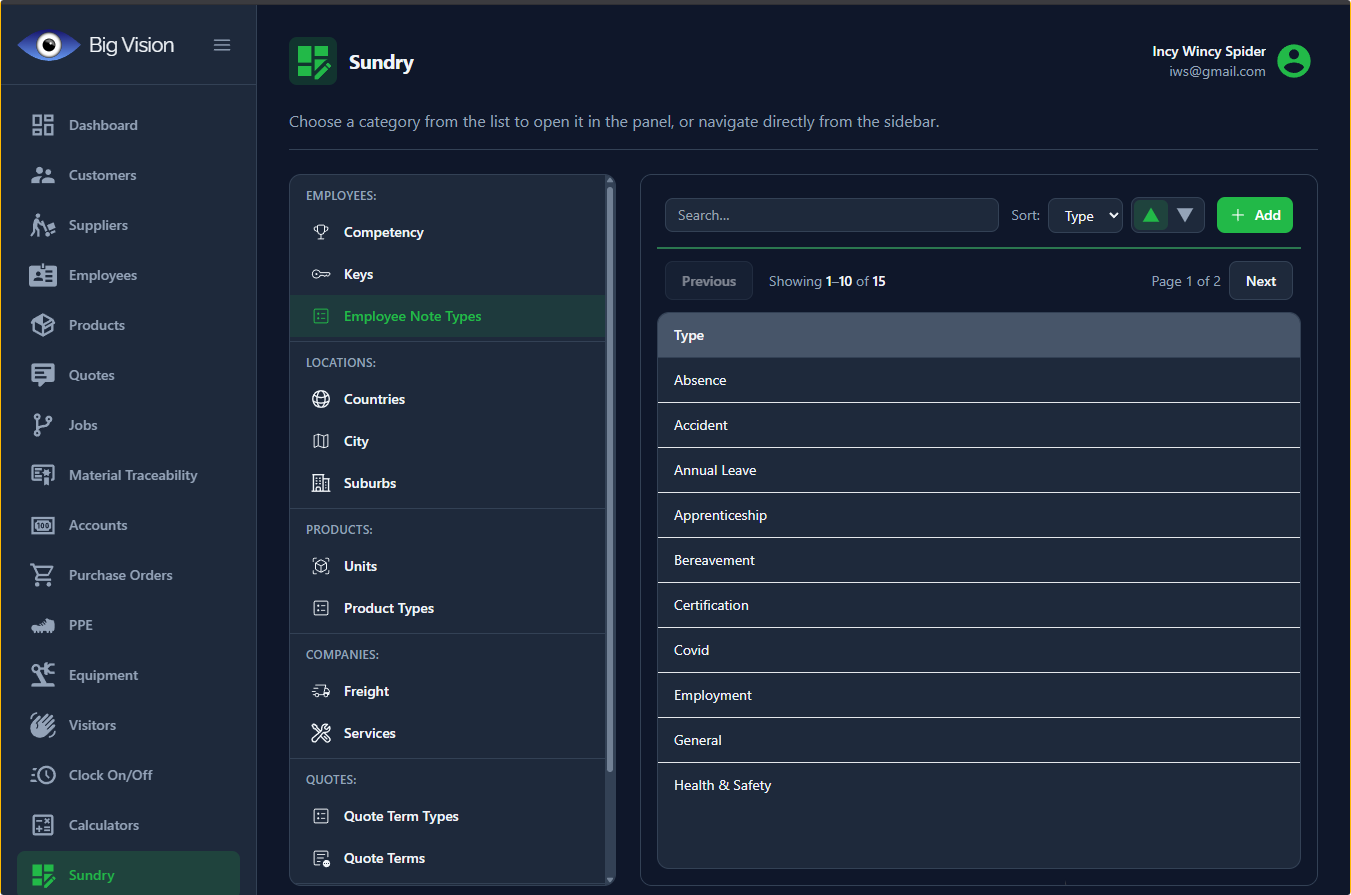Open the Sort by Type dropdown
Viewport: 1351px width, 895px height.
pyautogui.click(x=1085, y=215)
